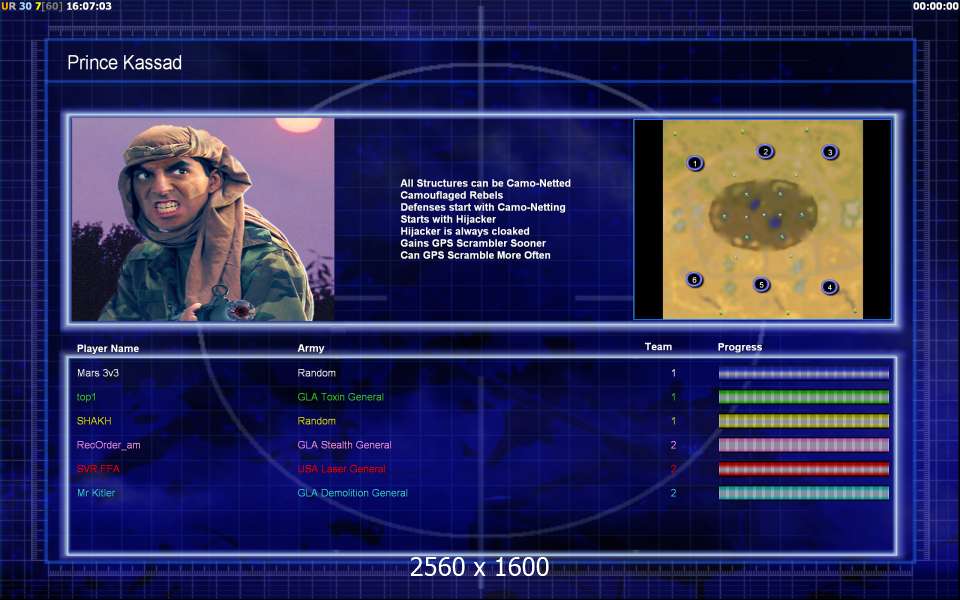Select start position 6 on the map
This screenshot has height=600, width=960.
[694, 280]
